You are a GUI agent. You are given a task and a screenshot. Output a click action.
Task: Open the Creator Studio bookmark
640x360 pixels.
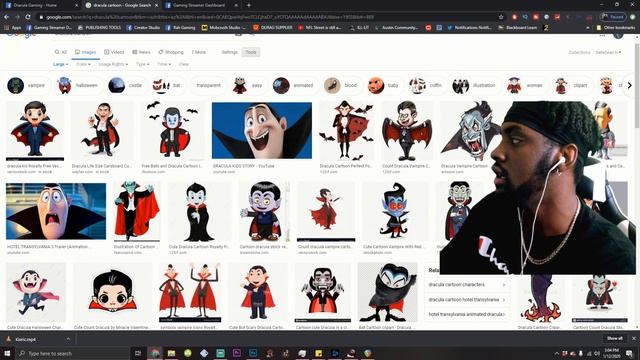143,27
